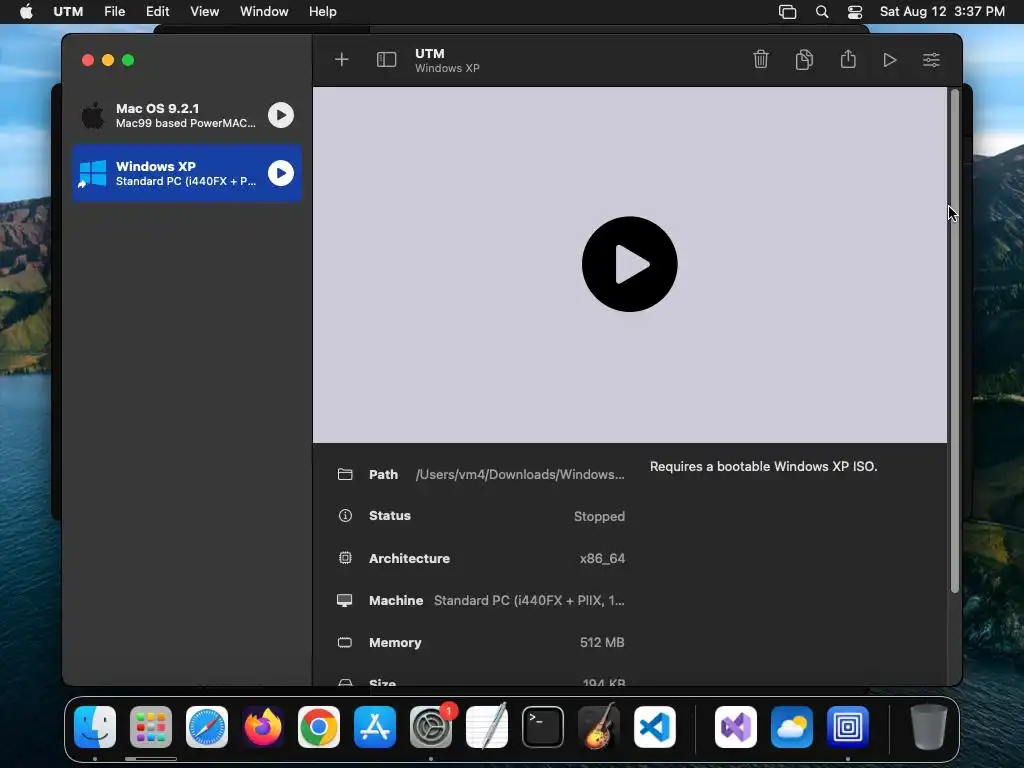
Task: Open the Apple menu
Action: coord(26,12)
